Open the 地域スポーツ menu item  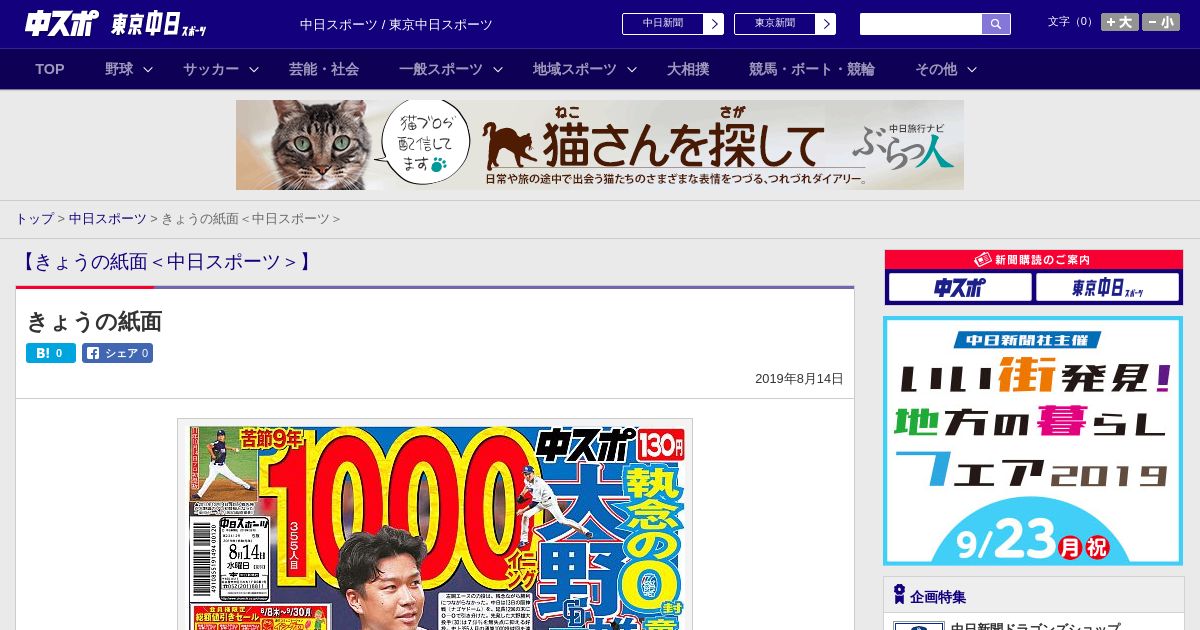[575, 69]
